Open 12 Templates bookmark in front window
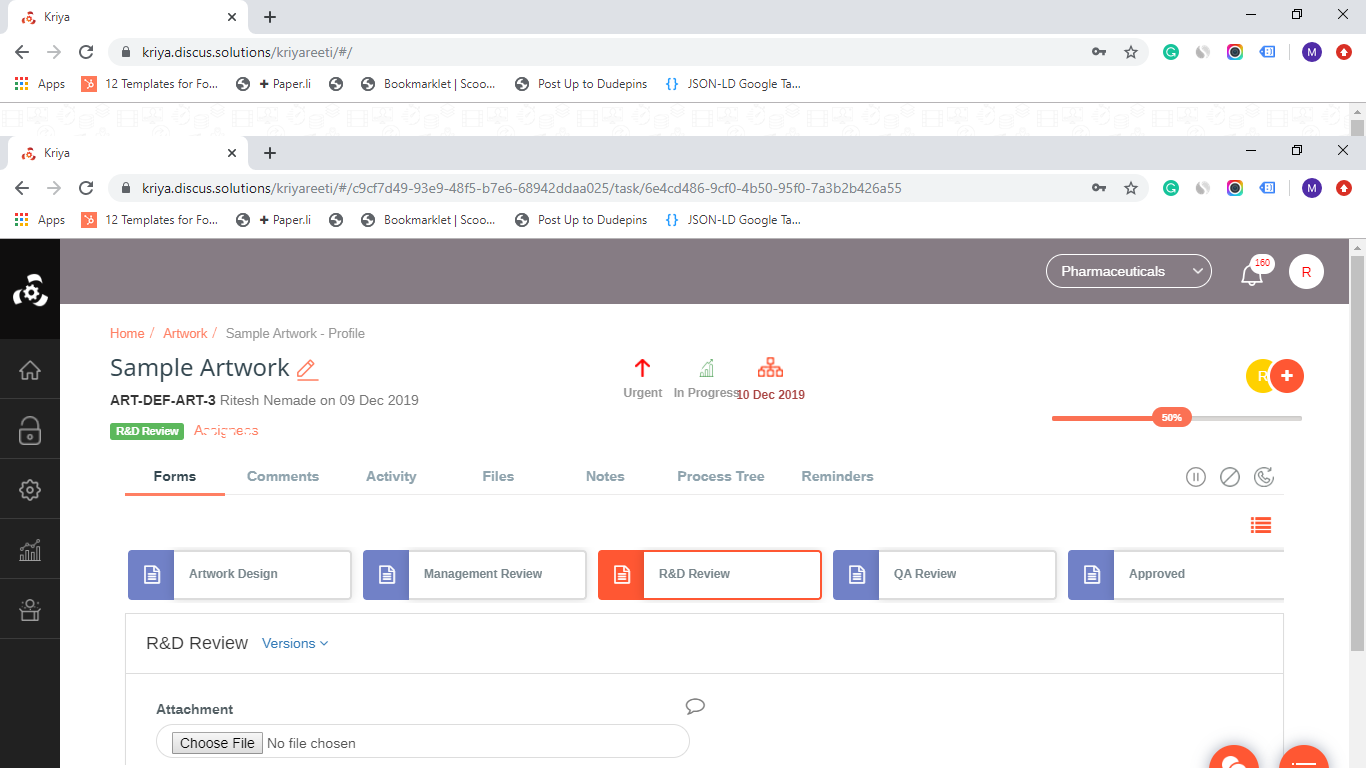 (x=150, y=220)
